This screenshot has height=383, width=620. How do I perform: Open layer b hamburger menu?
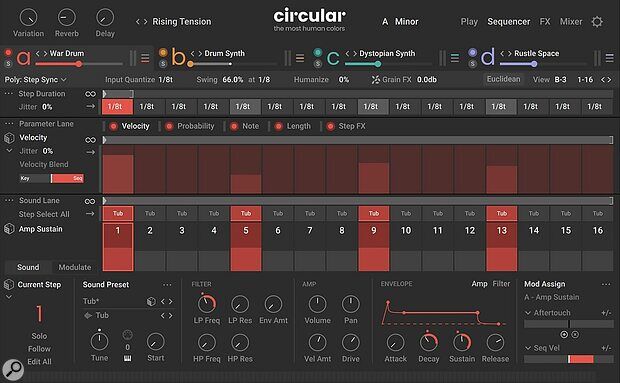click(300, 58)
